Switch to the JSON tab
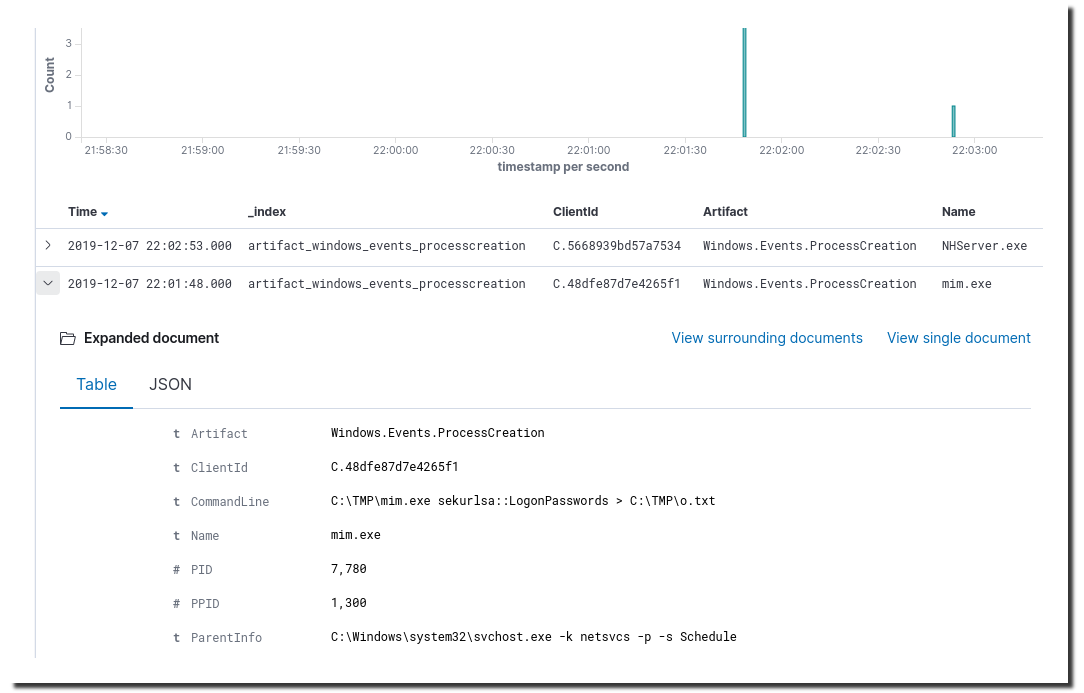The width and height of the screenshot is (1084, 693). pyautogui.click(x=170, y=385)
